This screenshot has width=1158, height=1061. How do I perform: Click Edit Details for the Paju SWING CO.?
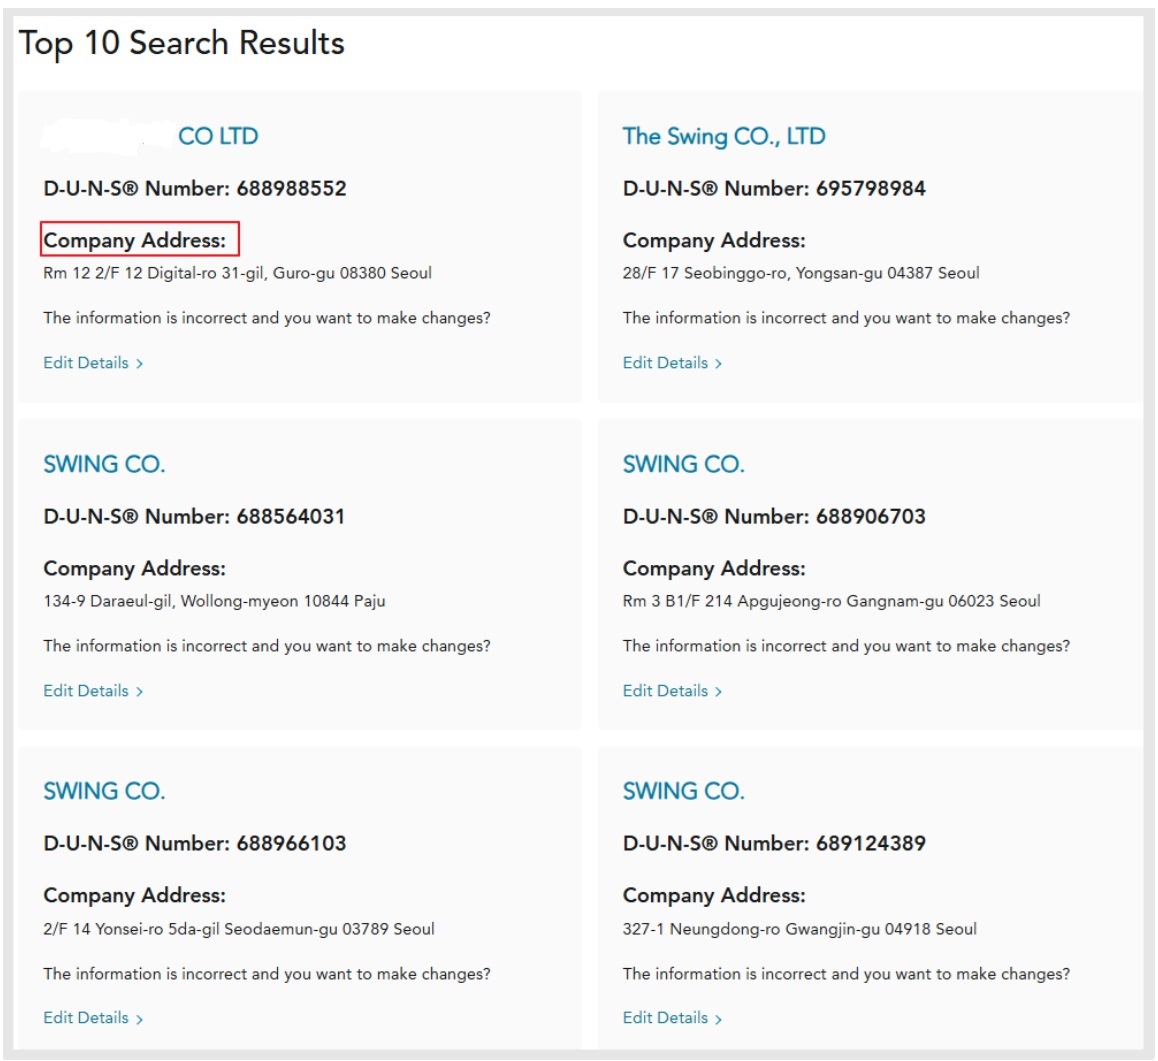(x=93, y=690)
